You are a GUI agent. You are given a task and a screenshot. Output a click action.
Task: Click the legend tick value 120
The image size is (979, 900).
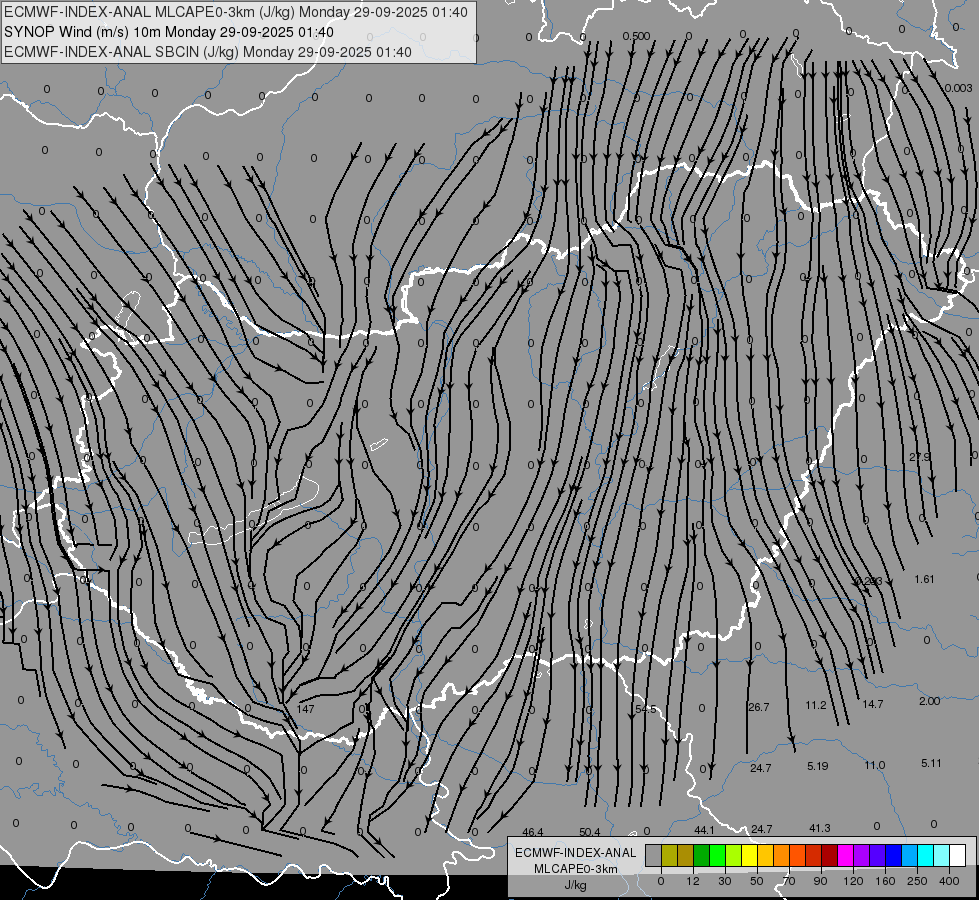coord(853,881)
